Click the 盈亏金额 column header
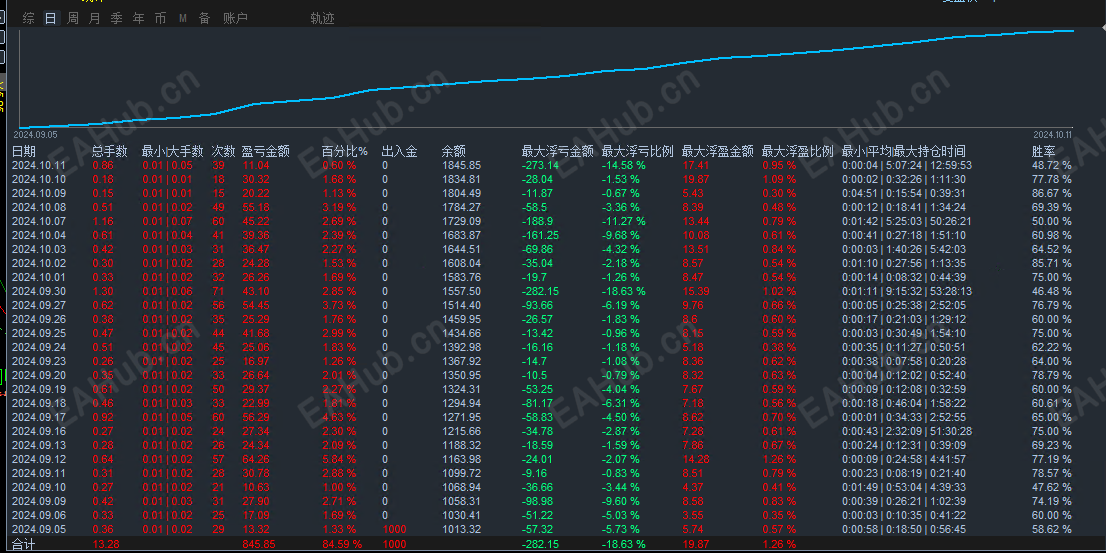This screenshot has width=1106, height=553. 265,151
